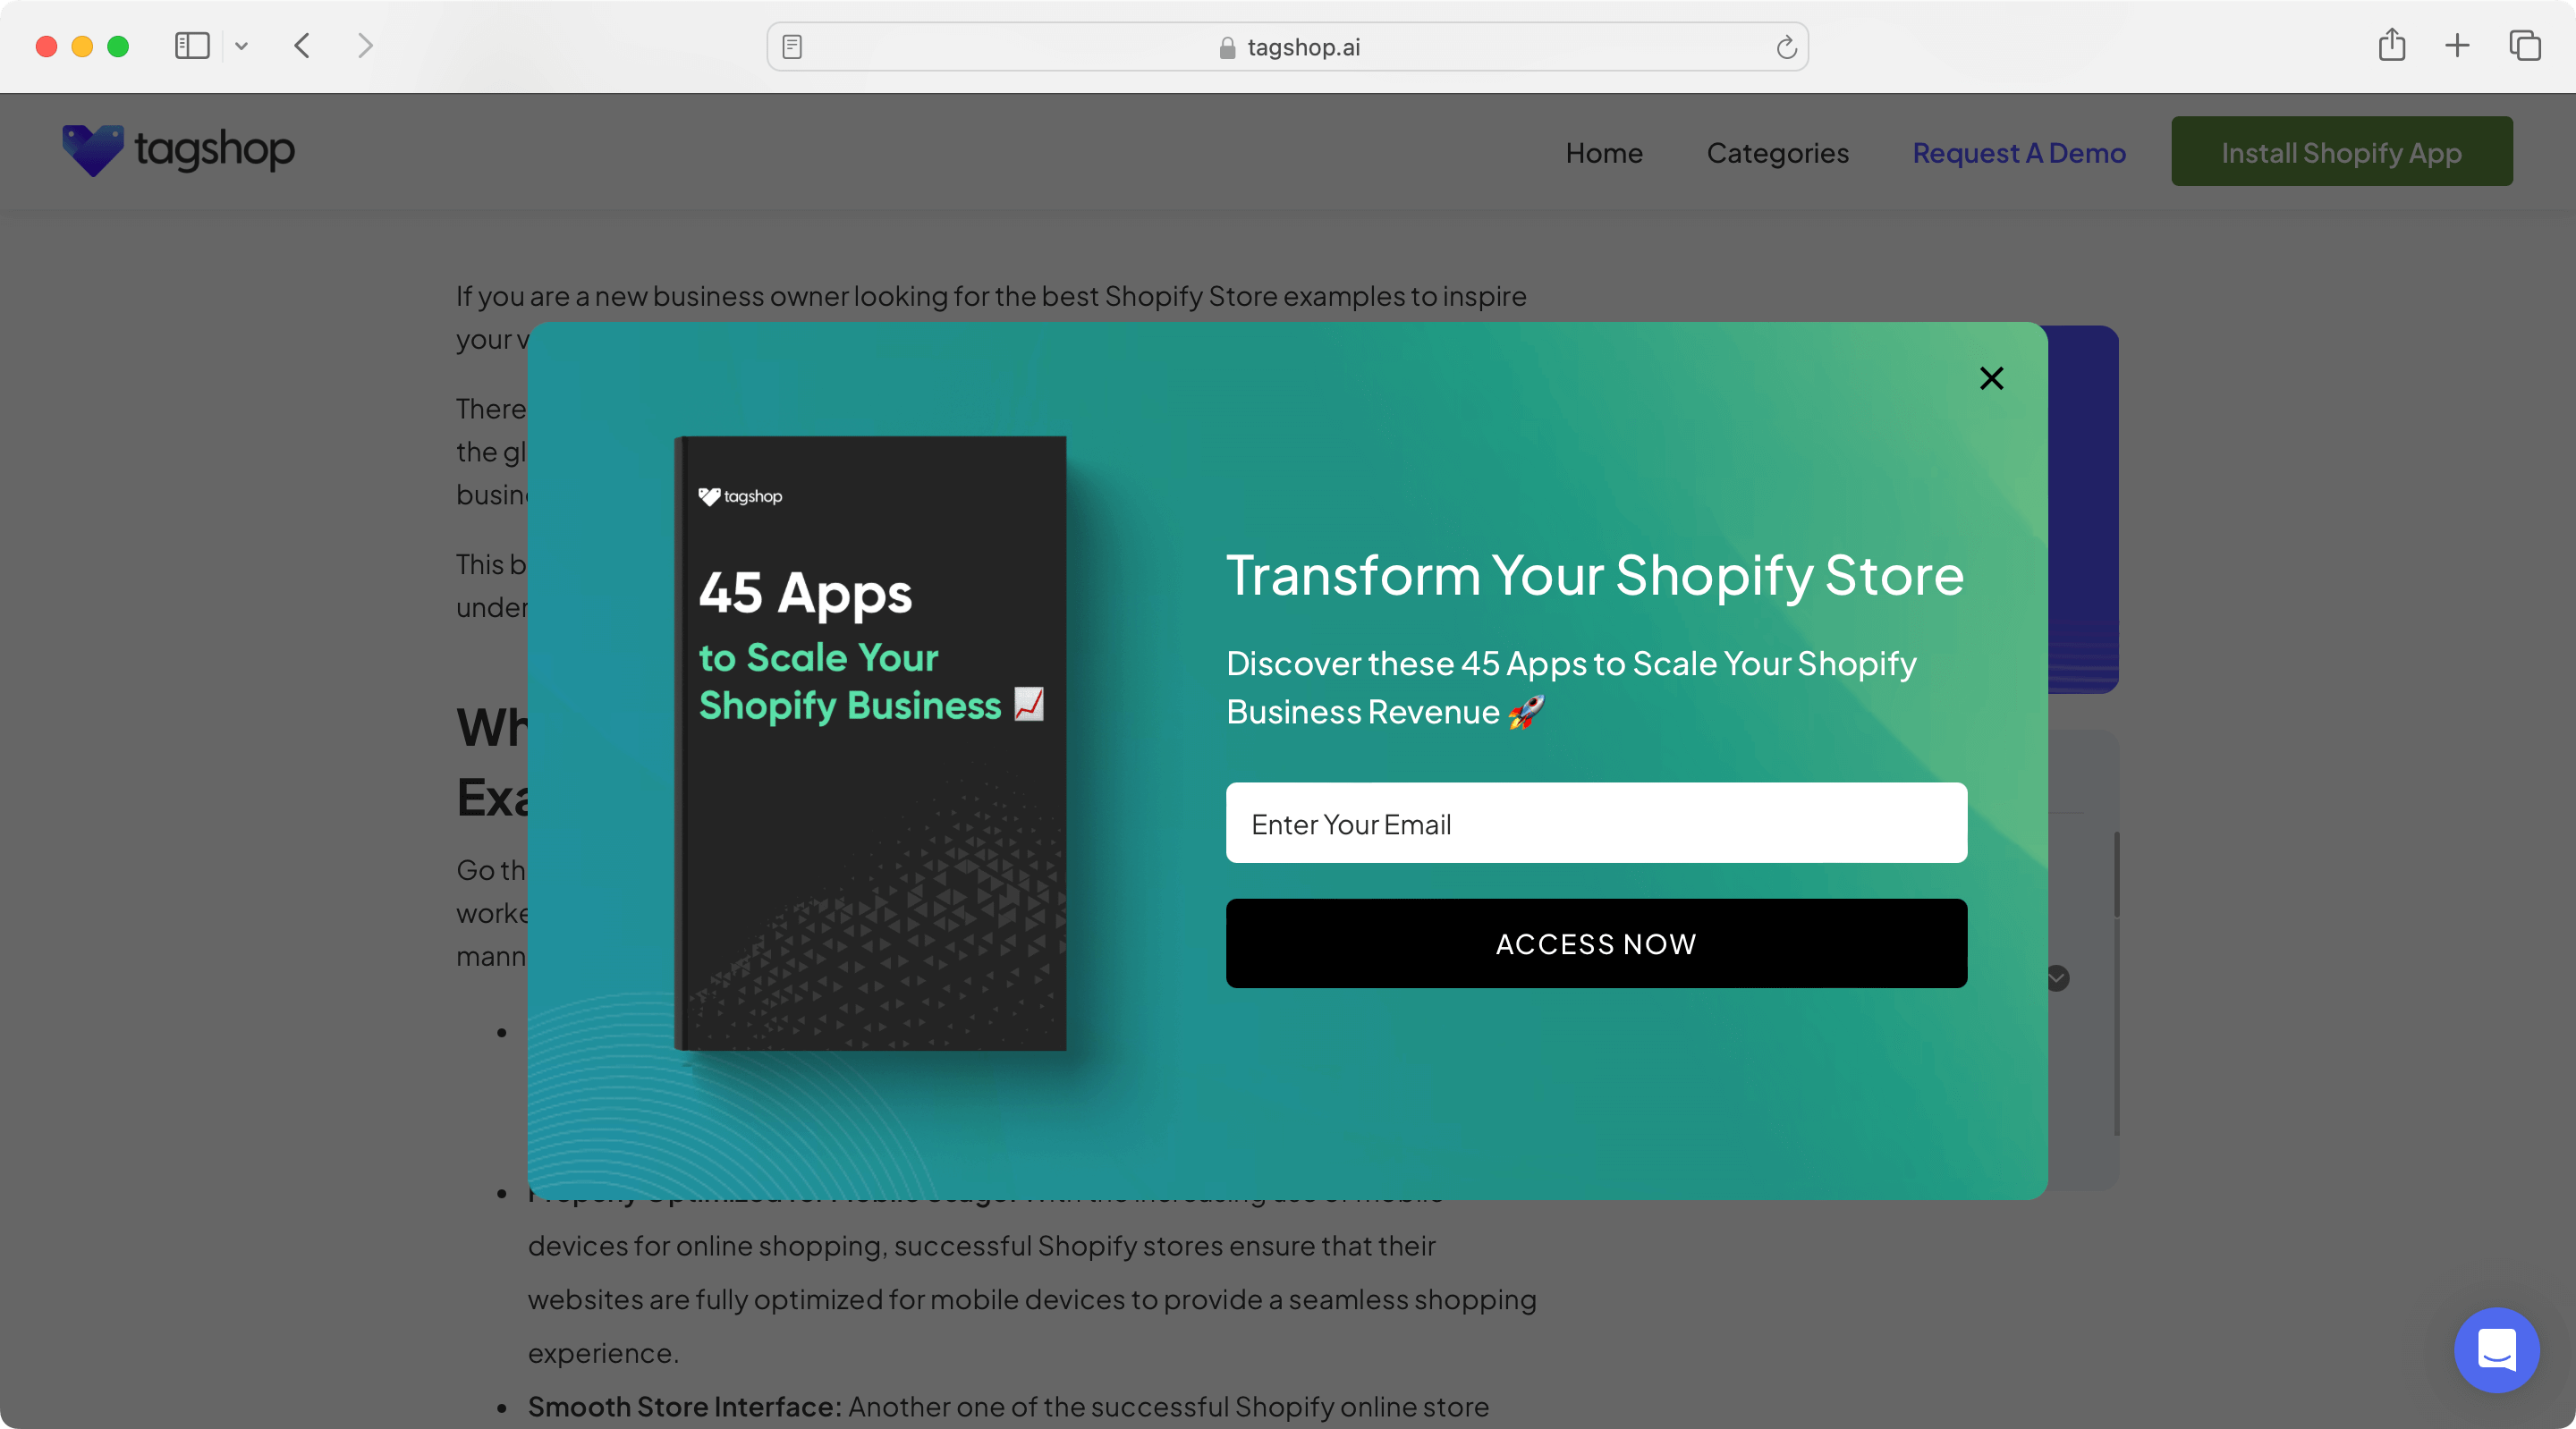Focus the Enter Your Email field
Image resolution: width=2576 pixels, height=1429 pixels.
[1596, 823]
